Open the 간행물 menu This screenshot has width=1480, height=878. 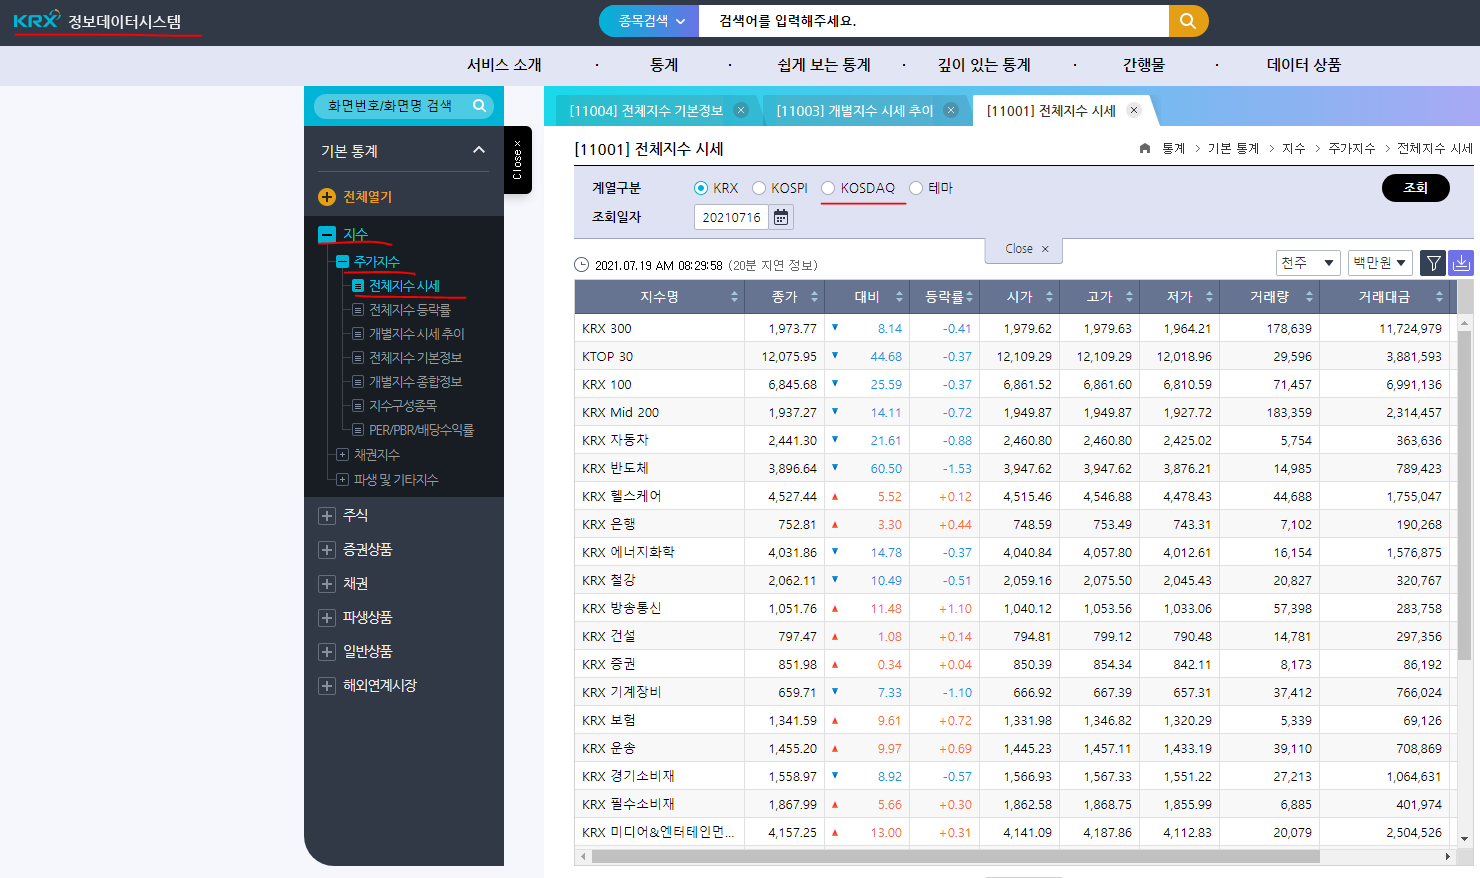(x=1144, y=65)
